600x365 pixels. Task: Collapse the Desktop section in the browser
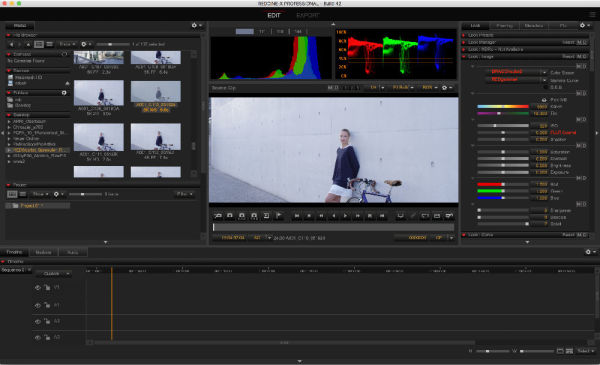8,115
